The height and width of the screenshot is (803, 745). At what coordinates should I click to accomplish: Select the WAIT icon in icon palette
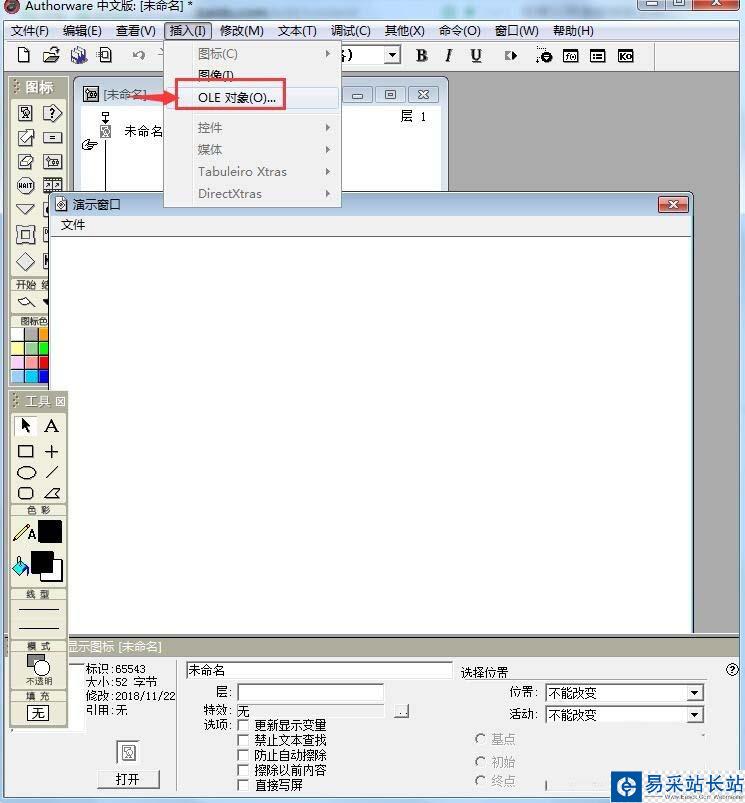pyautogui.click(x=25, y=185)
